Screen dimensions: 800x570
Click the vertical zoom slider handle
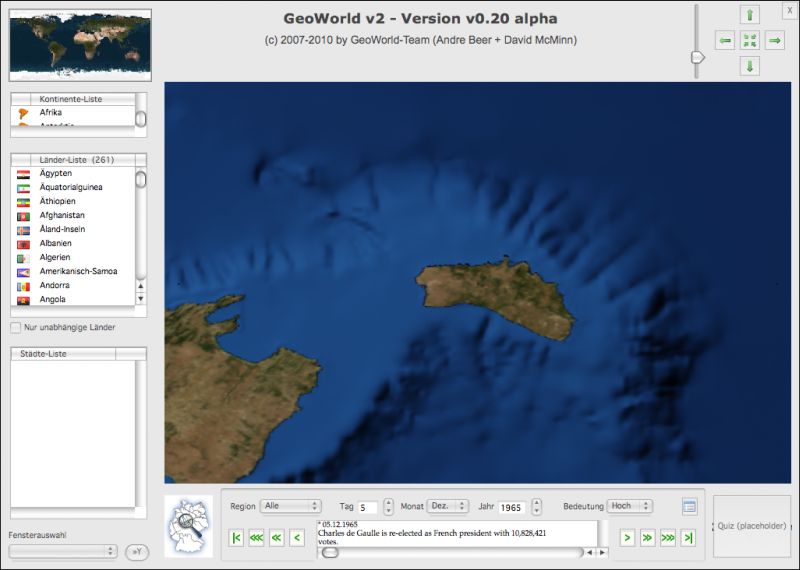697,57
